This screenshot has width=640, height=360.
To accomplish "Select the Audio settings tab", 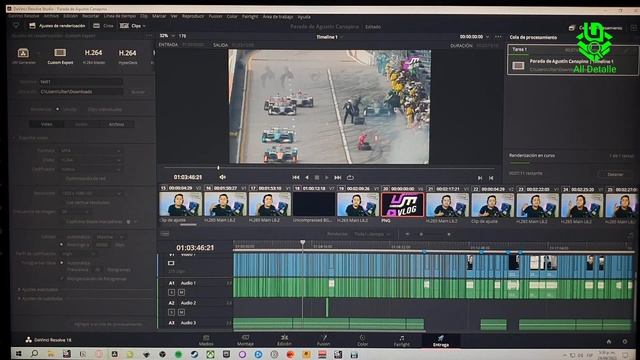I will (x=81, y=124).
